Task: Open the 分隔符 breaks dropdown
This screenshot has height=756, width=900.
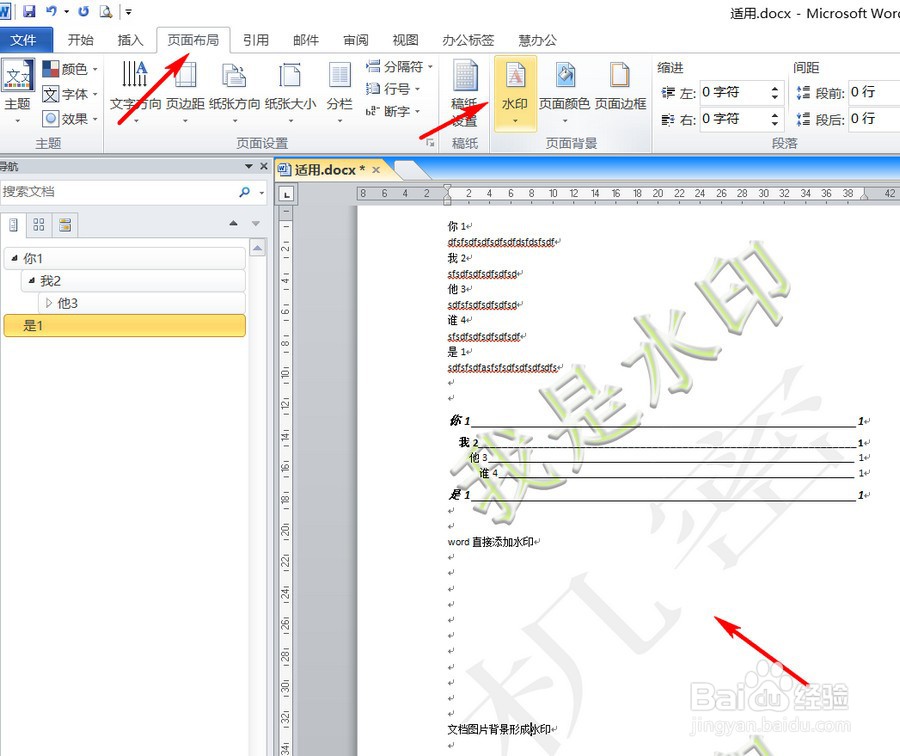Action: (x=399, y=67)
